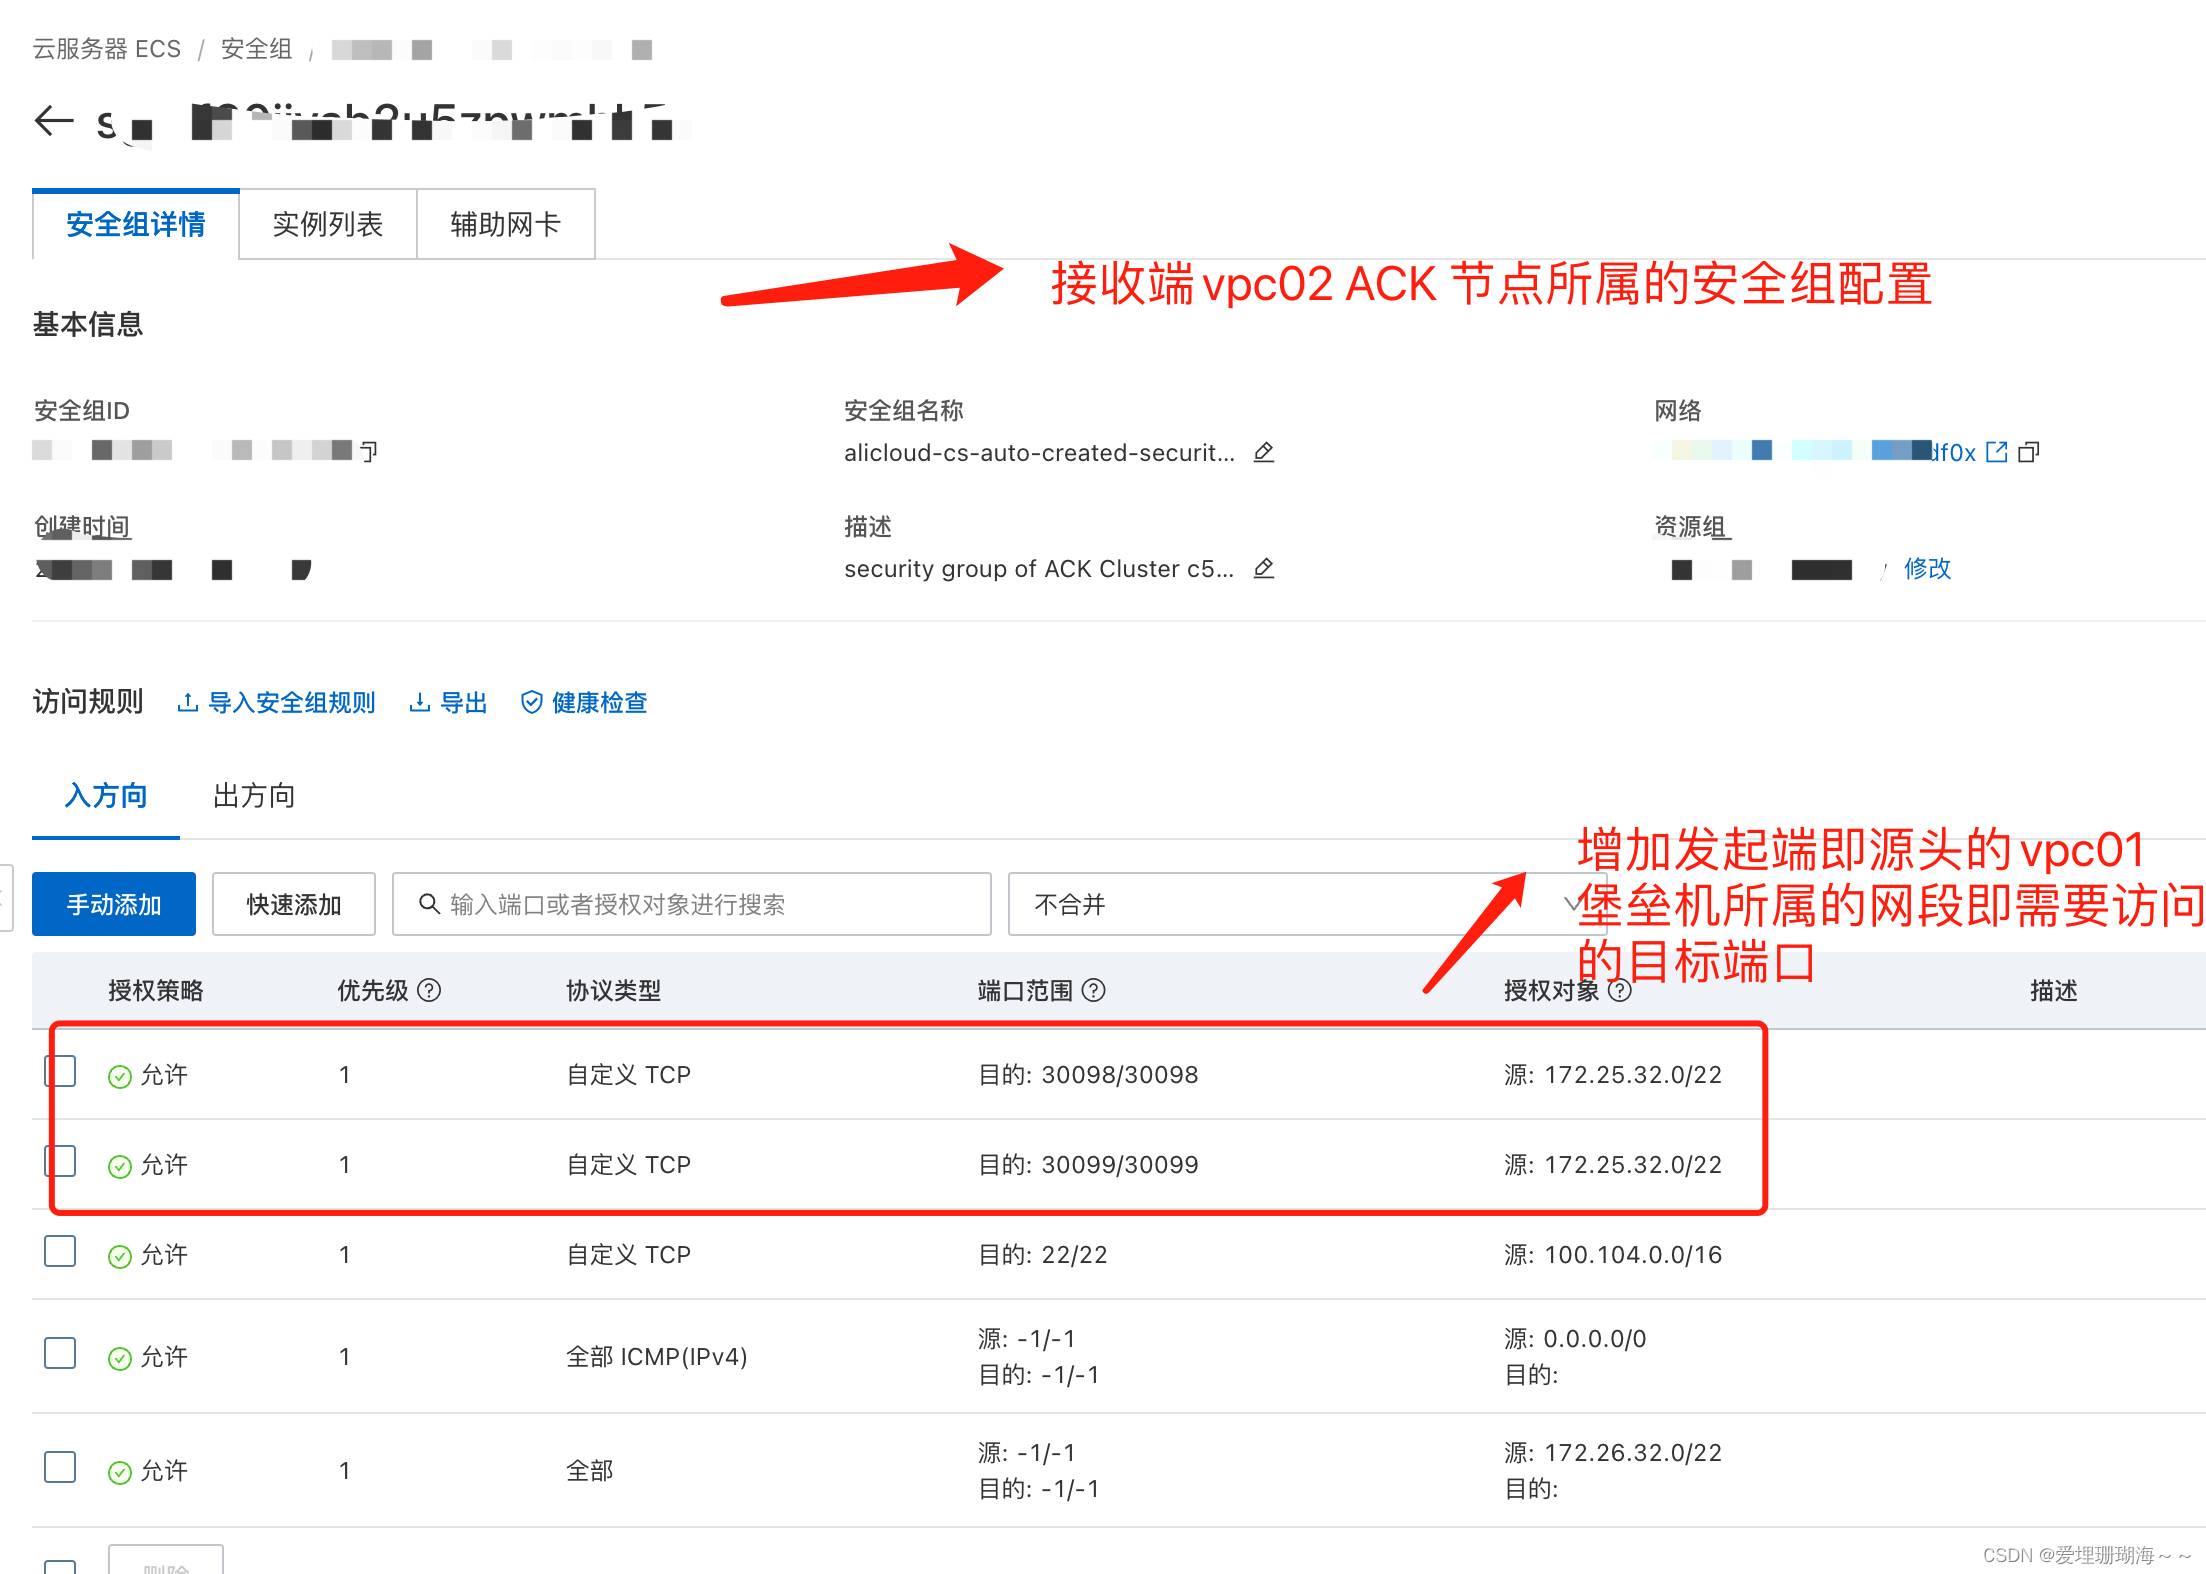
Task: Copy the security group ID icon
Action: click(x=369, y=451)
